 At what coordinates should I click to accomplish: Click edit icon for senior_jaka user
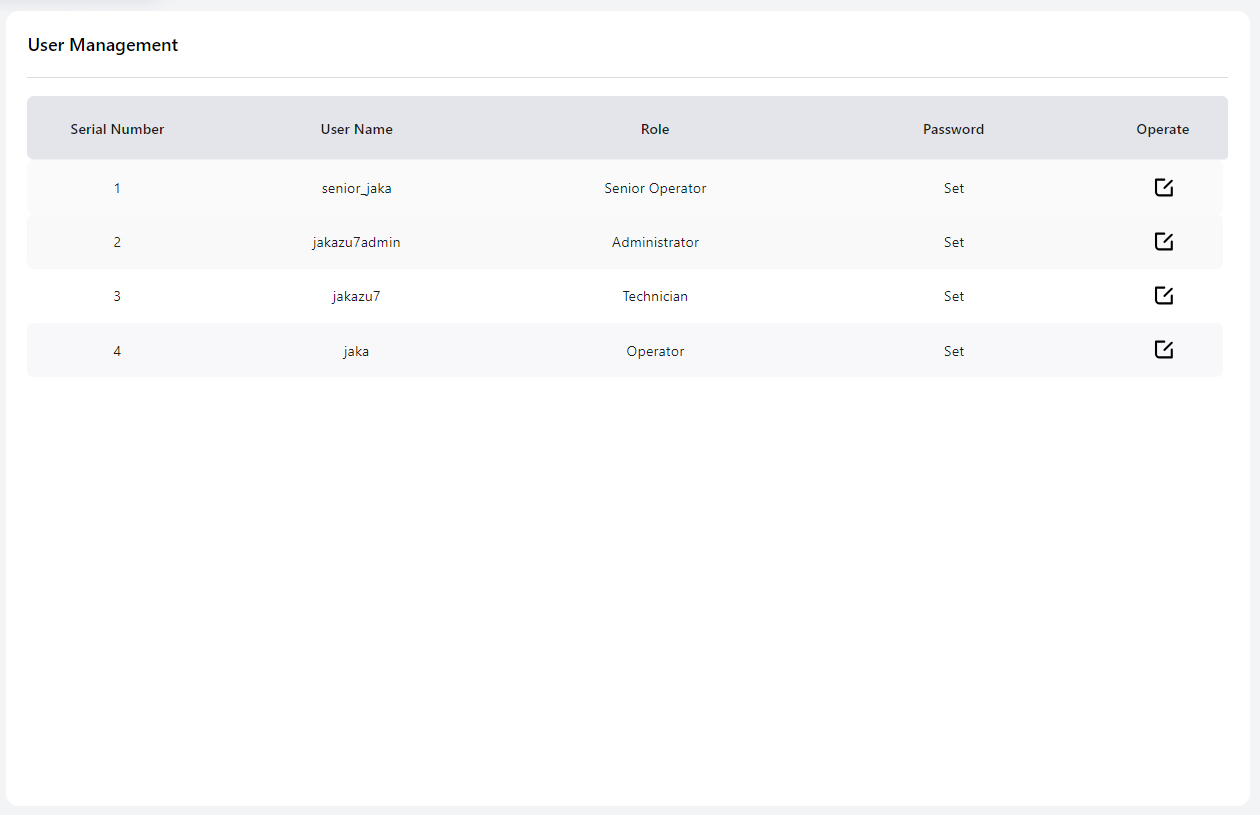[1163, 188]
